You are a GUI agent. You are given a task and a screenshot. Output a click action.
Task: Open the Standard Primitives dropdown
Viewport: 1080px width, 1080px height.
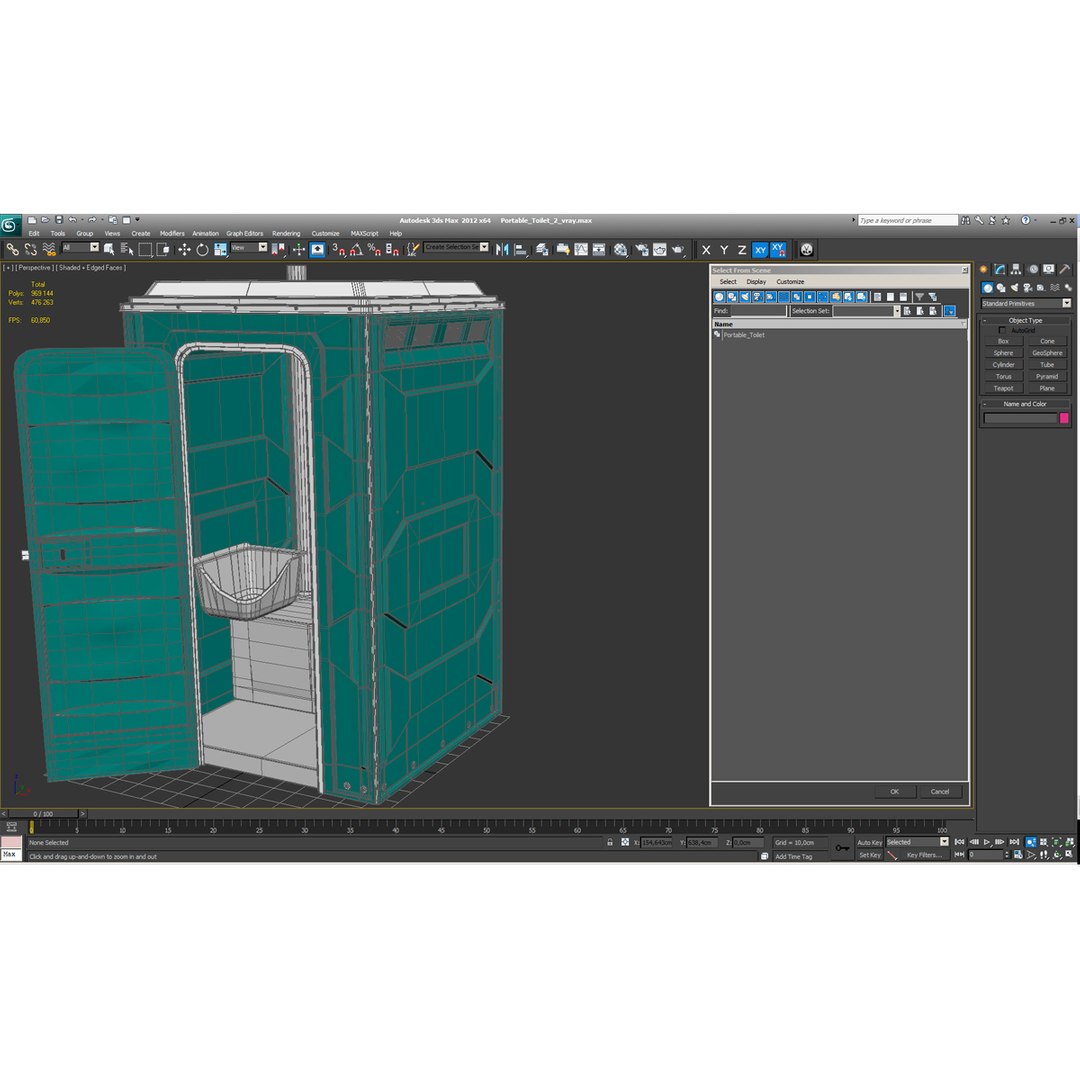pos(1026,303)
